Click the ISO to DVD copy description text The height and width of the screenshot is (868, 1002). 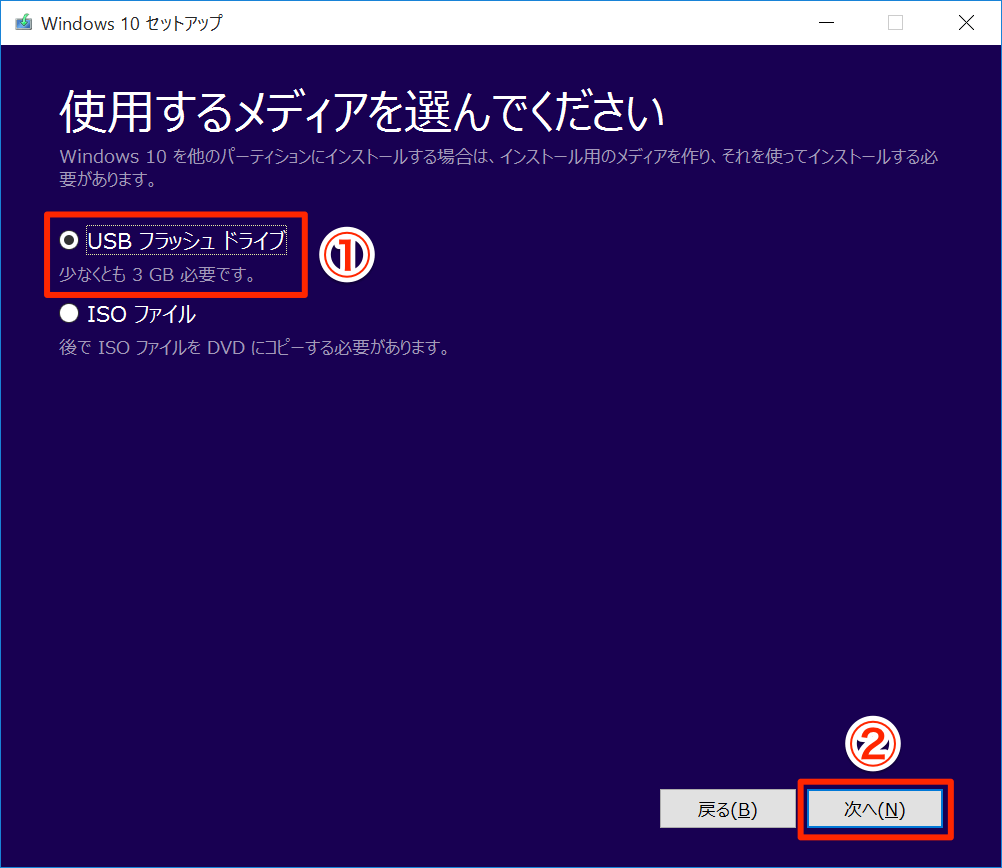(254, 348)
